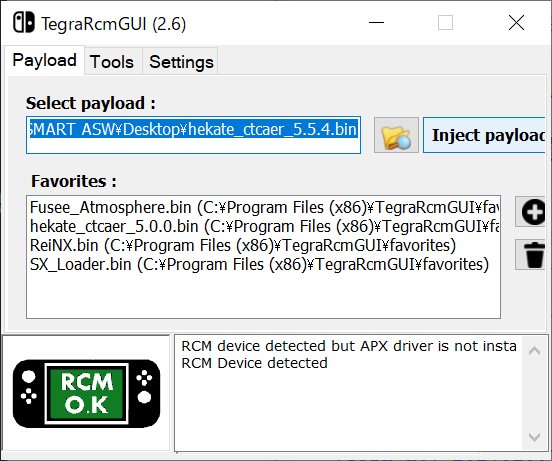Click the Switch logo in title bar
The width and height of the screenshot is (552, 461).
pos(24,23)
